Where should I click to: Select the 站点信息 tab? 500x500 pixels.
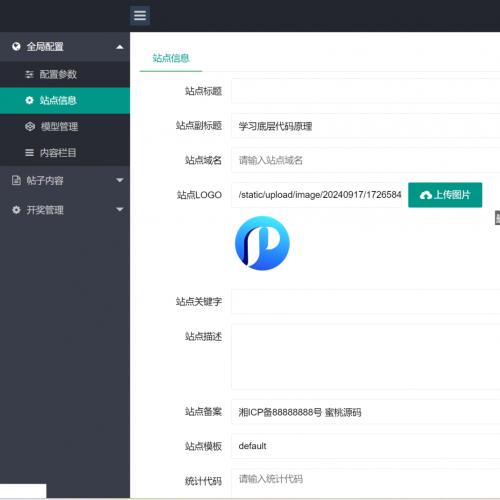click(x=171, y=58)
